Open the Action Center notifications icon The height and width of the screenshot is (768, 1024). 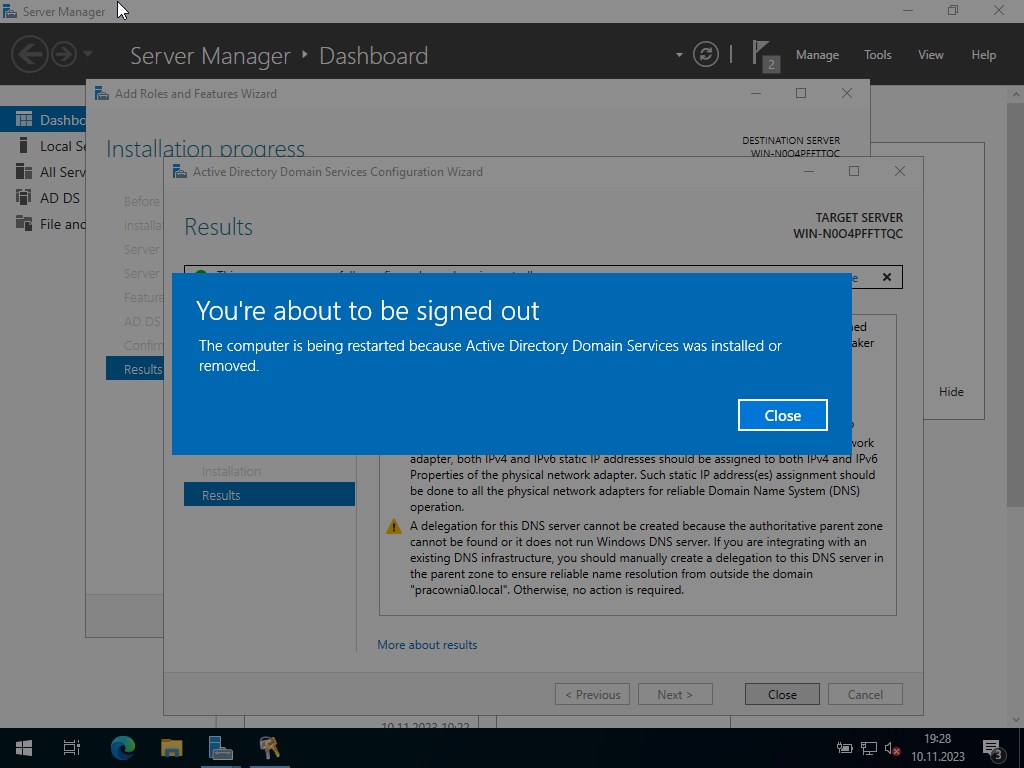point(993,748)
